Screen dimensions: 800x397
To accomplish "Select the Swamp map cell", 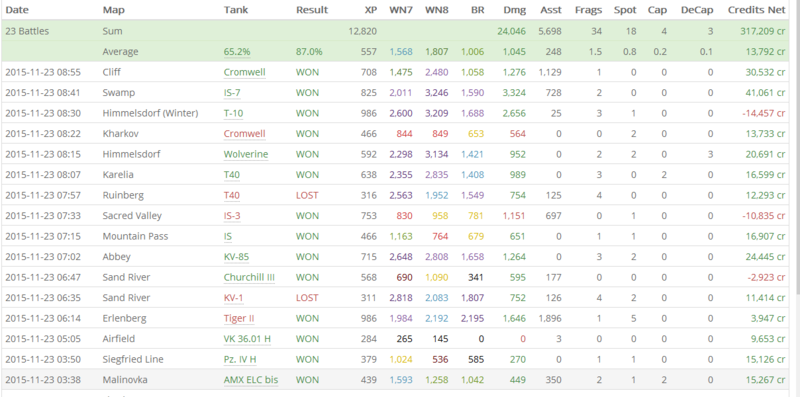I will coord(118,93).
